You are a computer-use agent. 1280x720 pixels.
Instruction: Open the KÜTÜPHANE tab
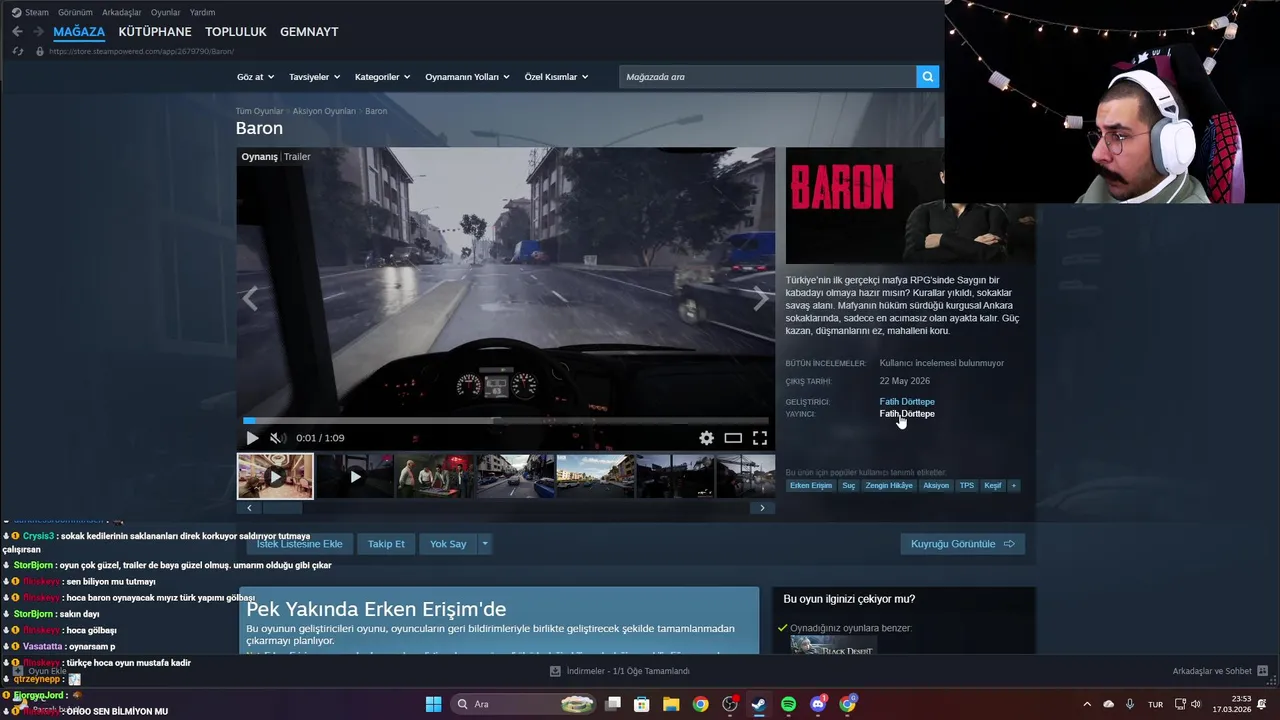pyautogui.click(x=155, y=32)
